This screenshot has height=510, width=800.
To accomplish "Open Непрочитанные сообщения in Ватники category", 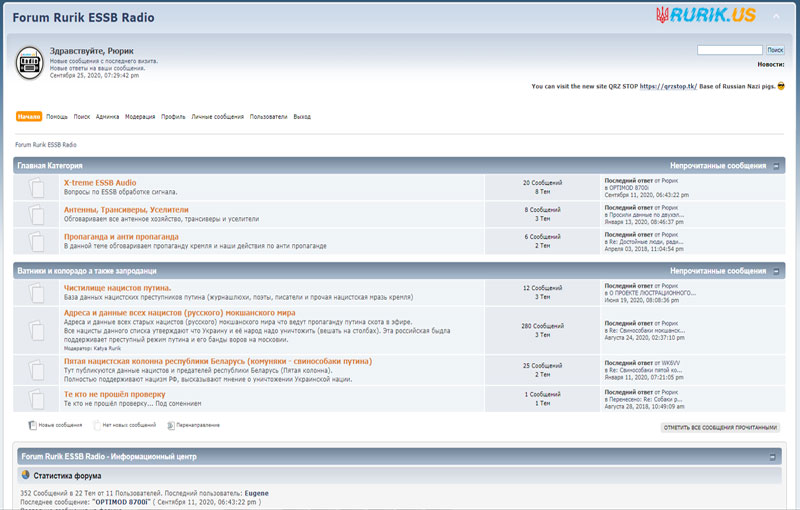I will click(718, 271).
